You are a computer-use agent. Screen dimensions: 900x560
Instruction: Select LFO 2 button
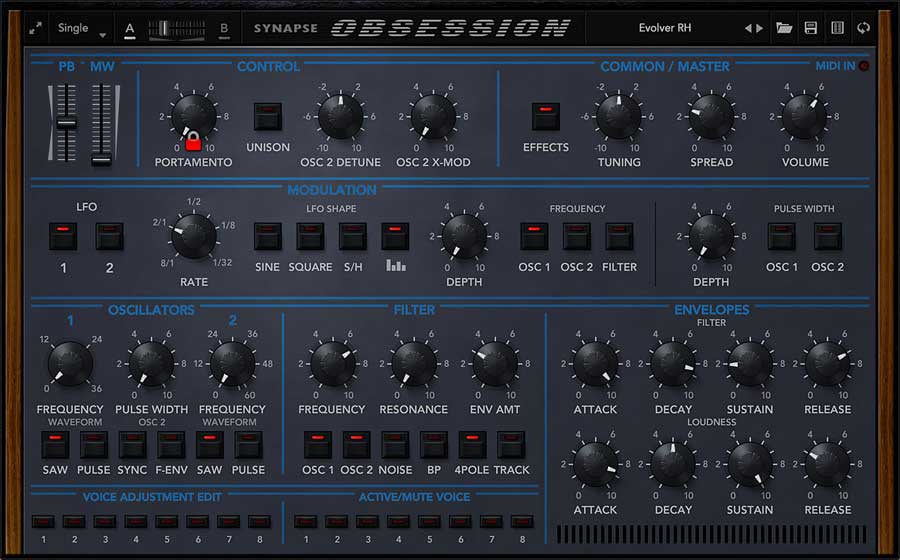tap(110, 236)
